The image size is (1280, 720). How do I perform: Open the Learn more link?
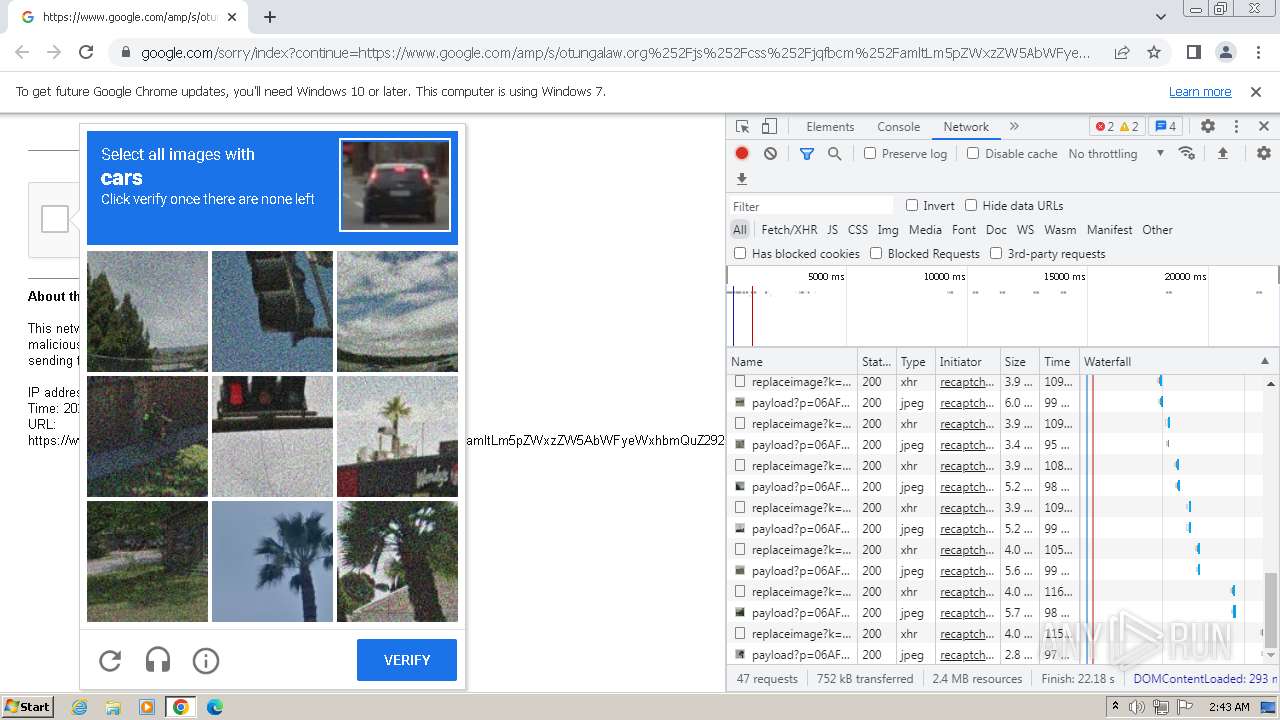tap(1200, 91)
